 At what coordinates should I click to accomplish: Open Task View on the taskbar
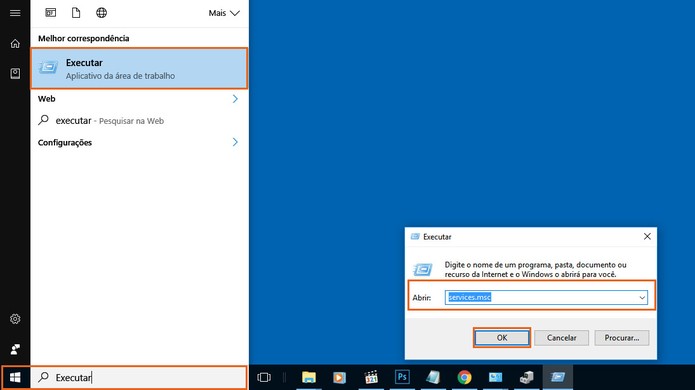(264, 378)
